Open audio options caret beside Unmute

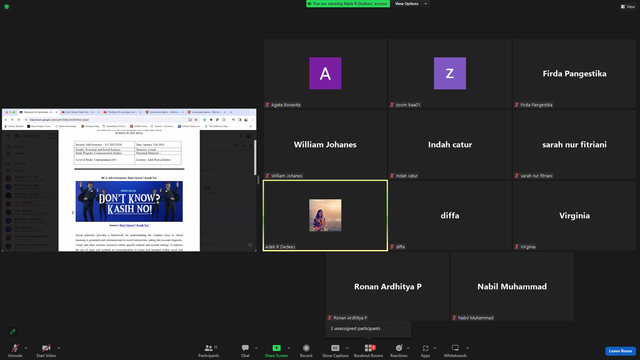click(26, 348)
